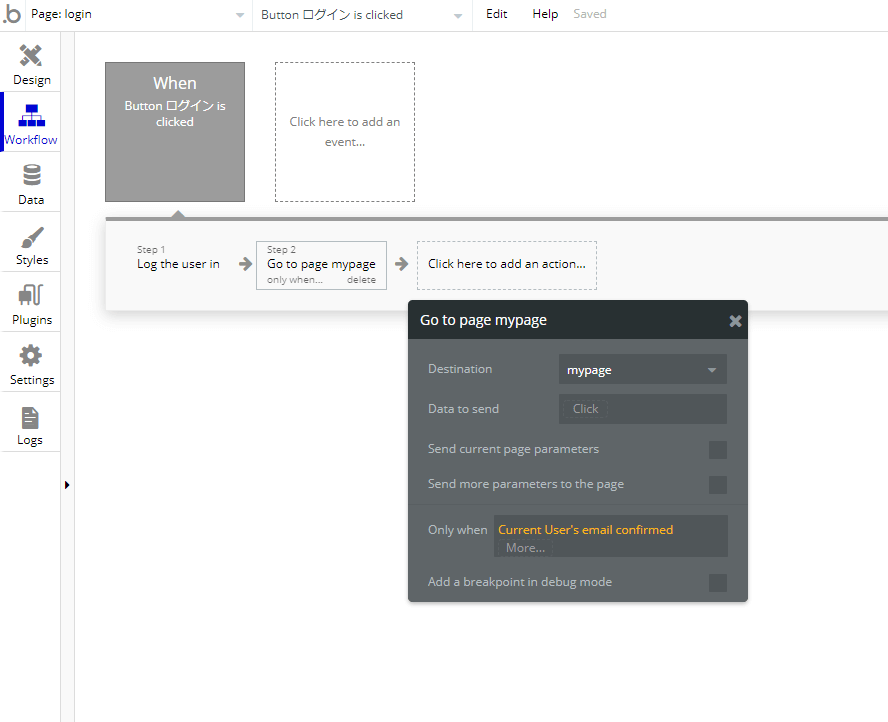Click here to add an action box

[507, 265]
